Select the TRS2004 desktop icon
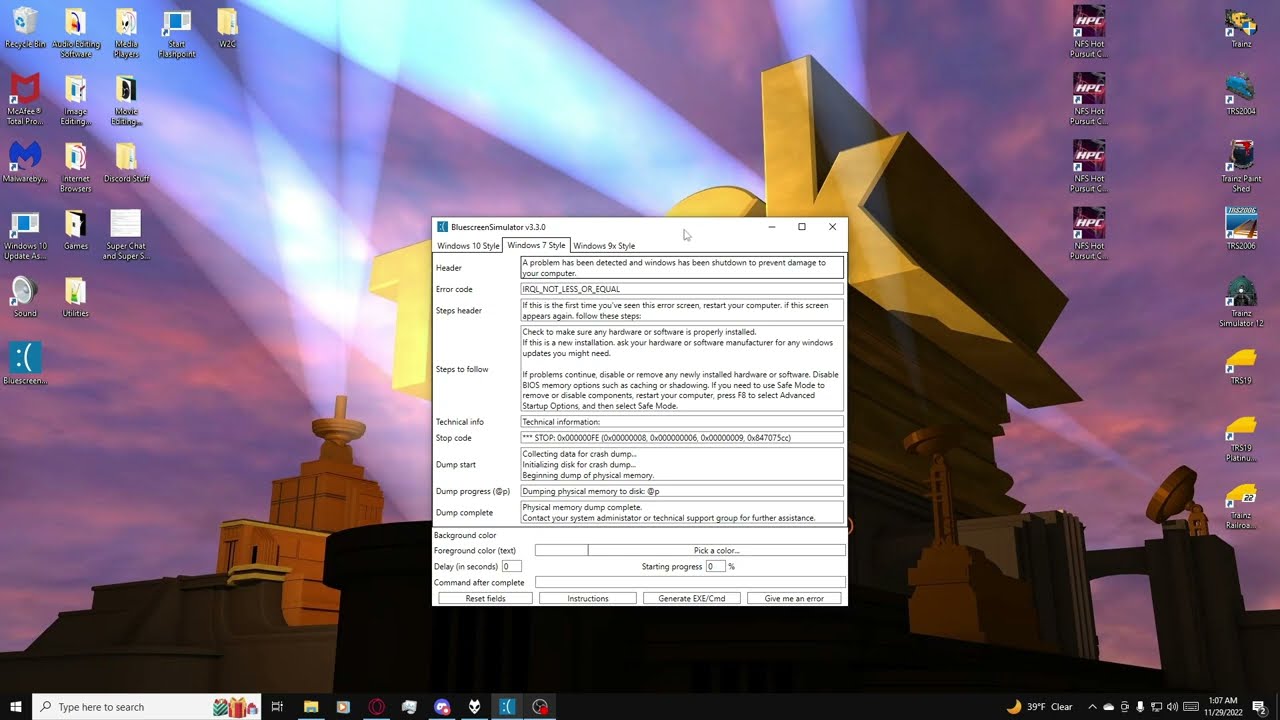The height and width of the screenshot is (720, 1280). click(x=1241, y=95)
